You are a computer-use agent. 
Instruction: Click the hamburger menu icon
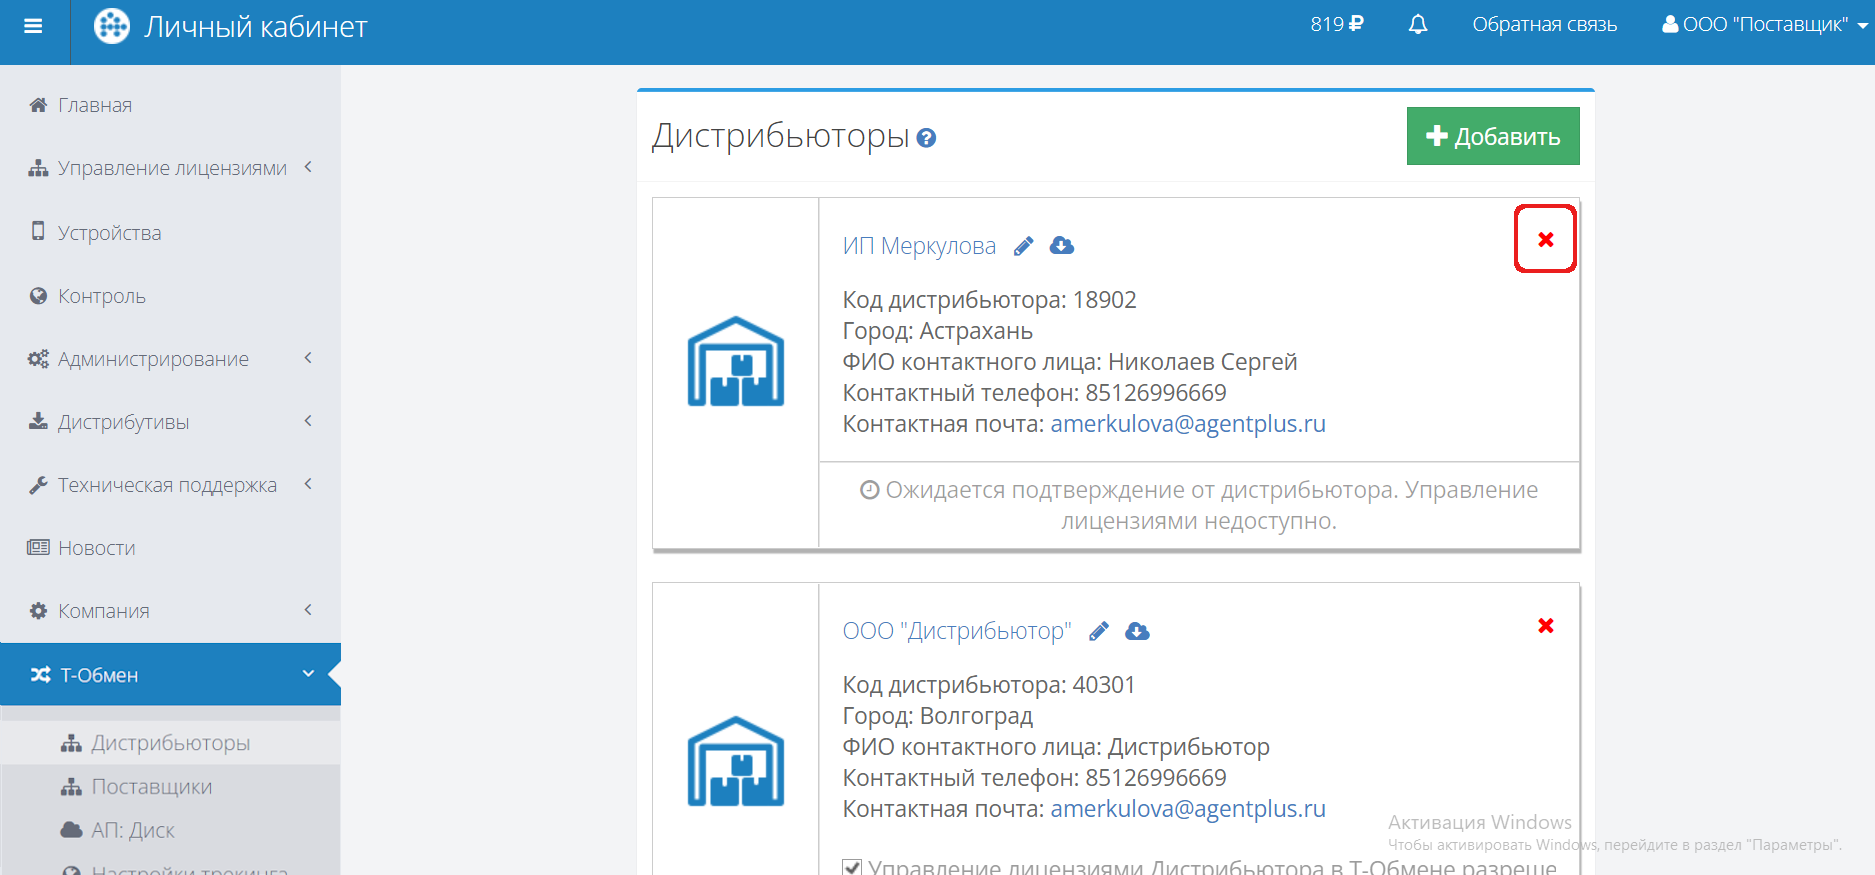pos(33,27)
